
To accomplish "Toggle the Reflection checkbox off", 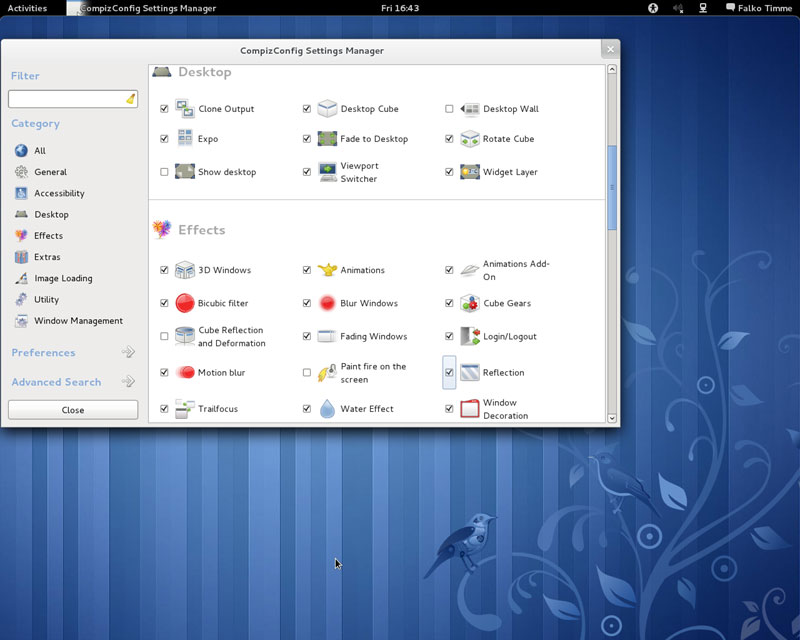I will point(449,373).
